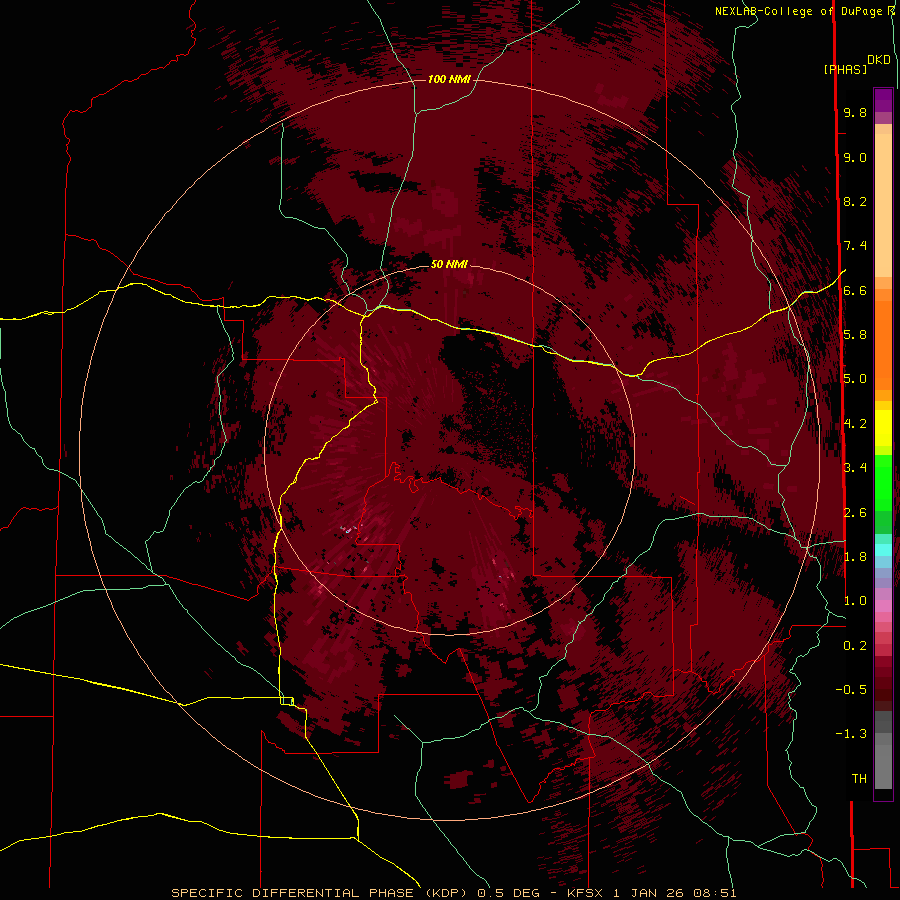Click the 7.4 legend value
900x900 pixels.
[x=855, y=246]
